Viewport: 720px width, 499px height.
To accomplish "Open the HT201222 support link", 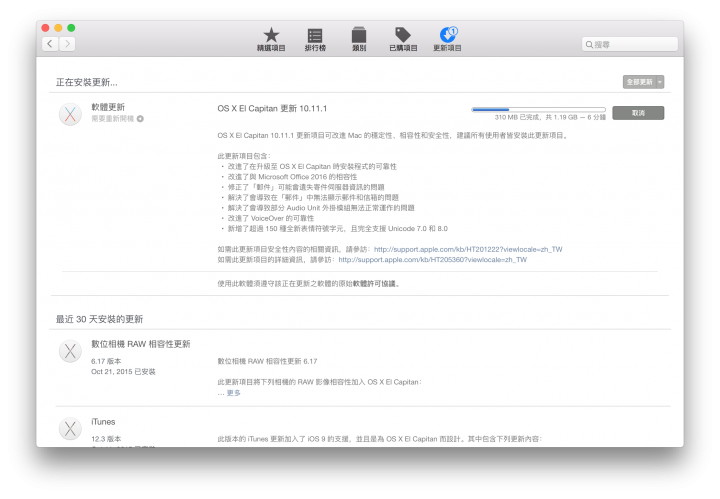I will 468,249.
